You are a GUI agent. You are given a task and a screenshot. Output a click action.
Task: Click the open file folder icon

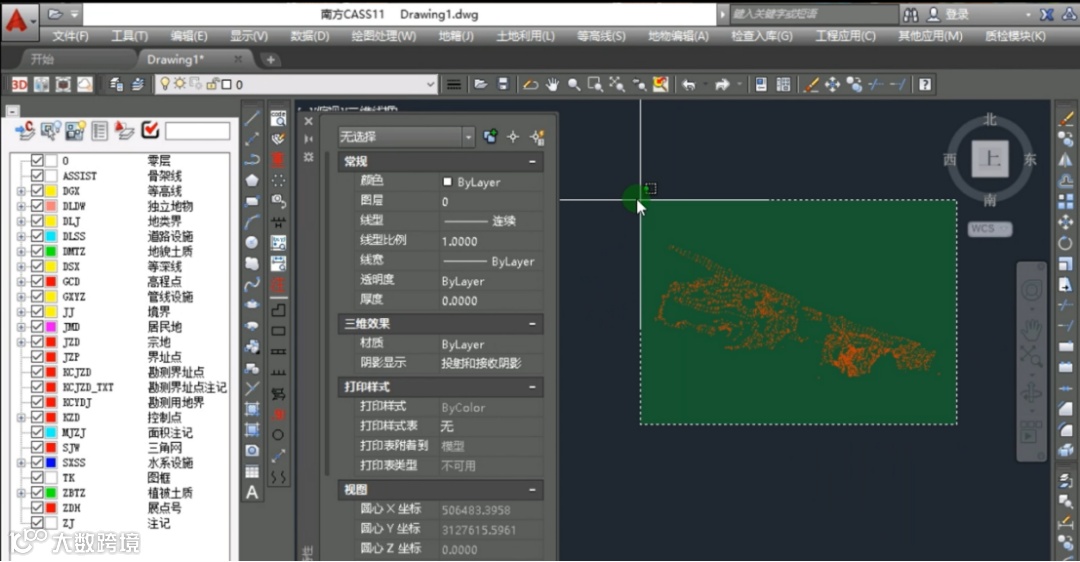[481, 84]
